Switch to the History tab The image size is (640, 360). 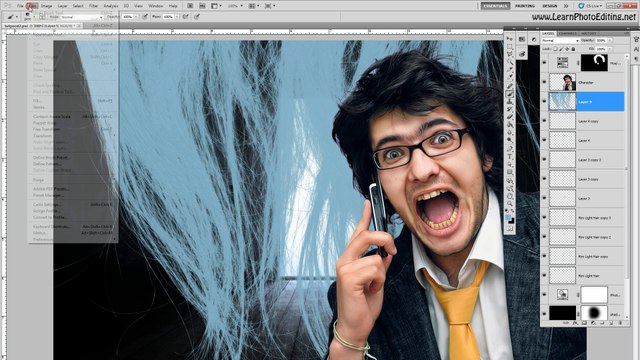coord(589,33)
